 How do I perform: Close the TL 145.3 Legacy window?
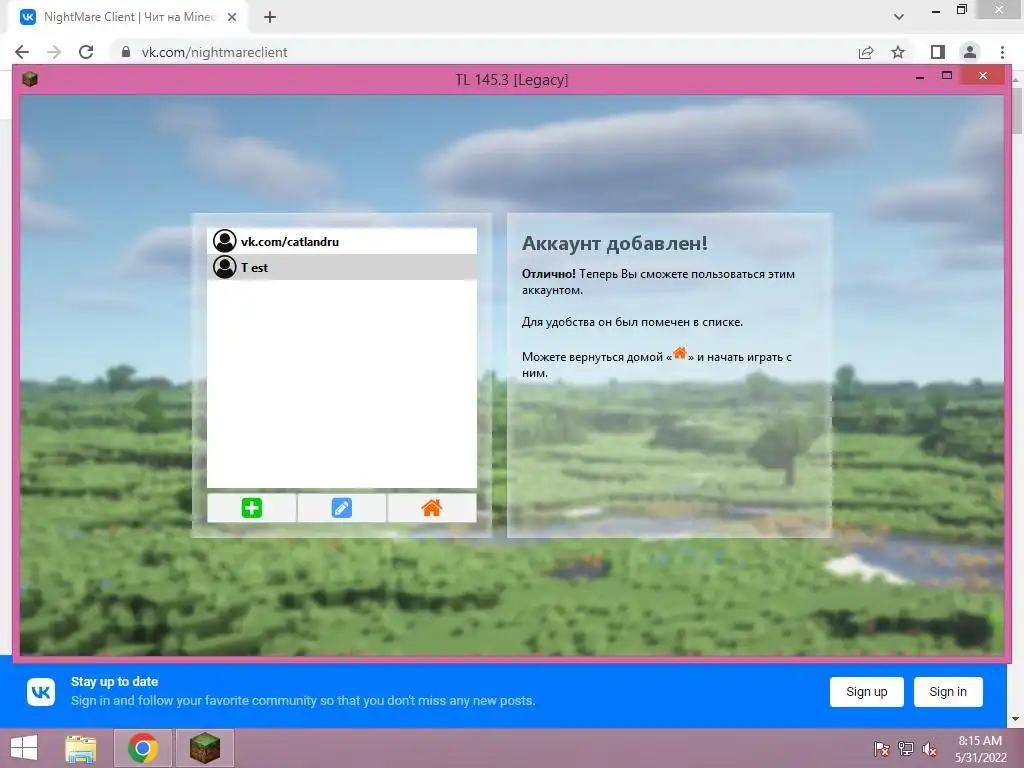pyautogui.click(x=983, y=76)
